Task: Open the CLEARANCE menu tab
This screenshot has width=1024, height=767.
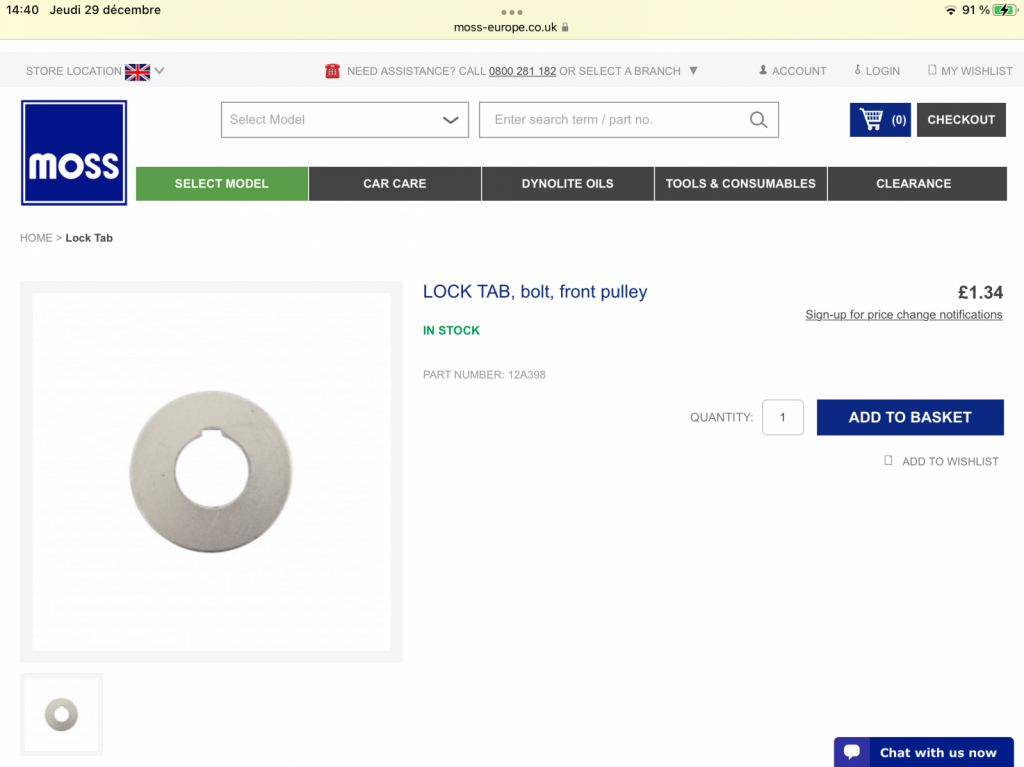Action: point(917,184)
